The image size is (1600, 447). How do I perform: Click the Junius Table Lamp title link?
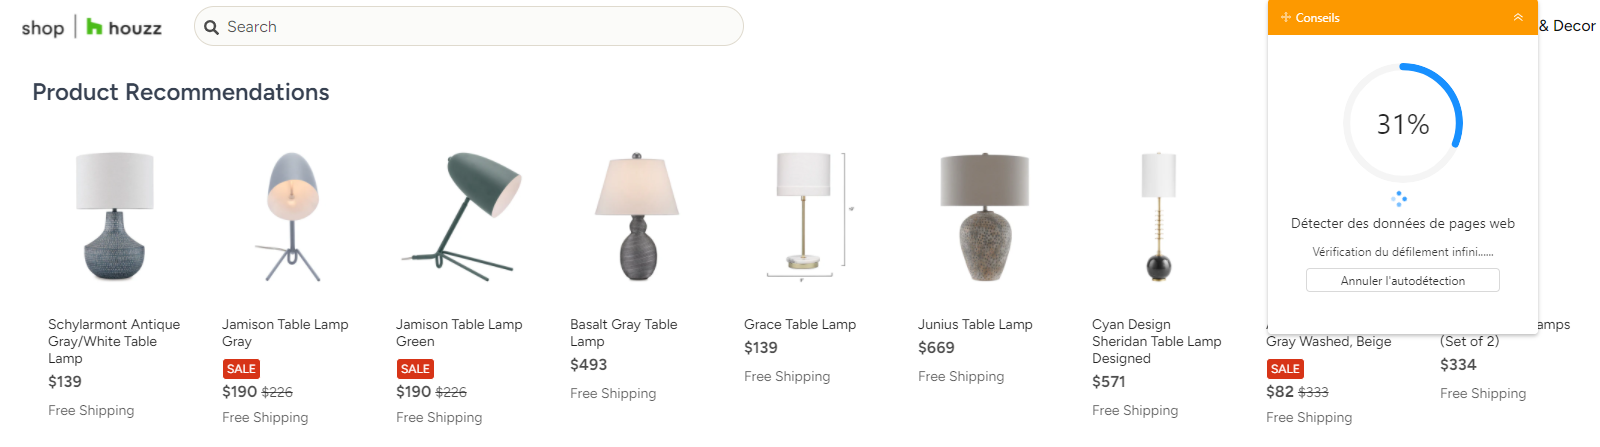click(x=975, y=324)
